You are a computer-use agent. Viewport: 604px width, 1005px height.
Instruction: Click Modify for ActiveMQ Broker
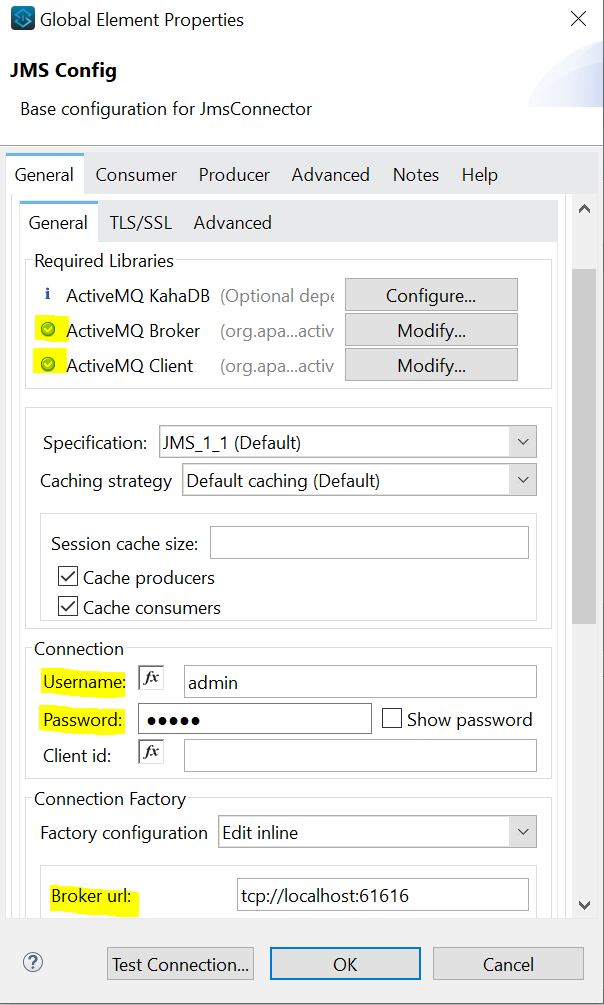(430, 330)
